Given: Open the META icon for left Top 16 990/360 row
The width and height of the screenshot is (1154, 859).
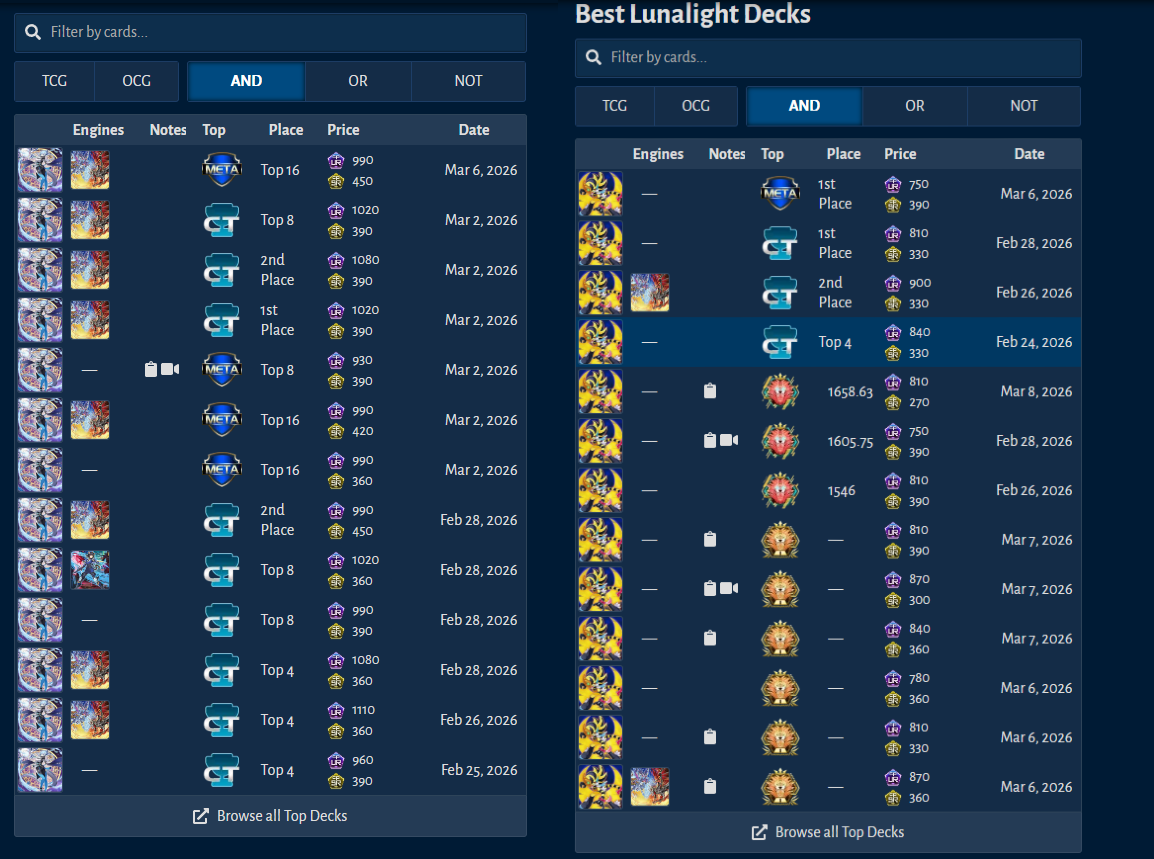Looking at the screenshot, I should [222, 470].
